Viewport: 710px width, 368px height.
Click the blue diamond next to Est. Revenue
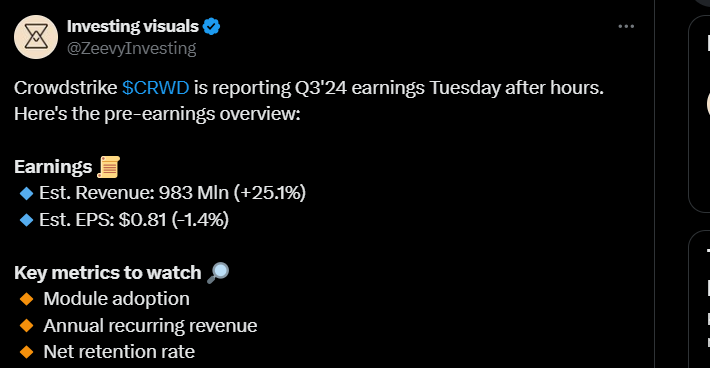pyautogui.click(x=27, y=193)
